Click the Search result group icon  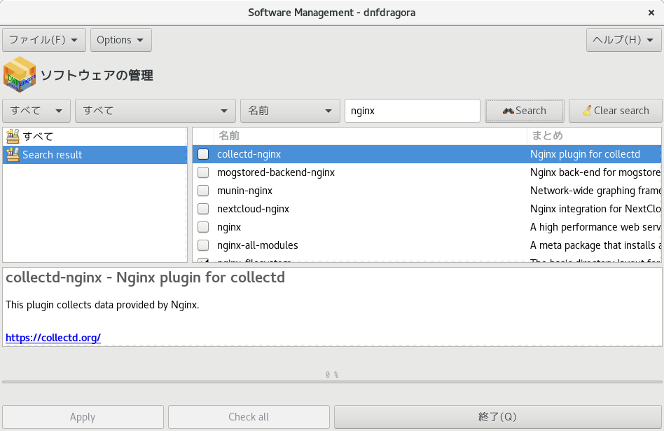pyautogui.click(x=13, y=155)
